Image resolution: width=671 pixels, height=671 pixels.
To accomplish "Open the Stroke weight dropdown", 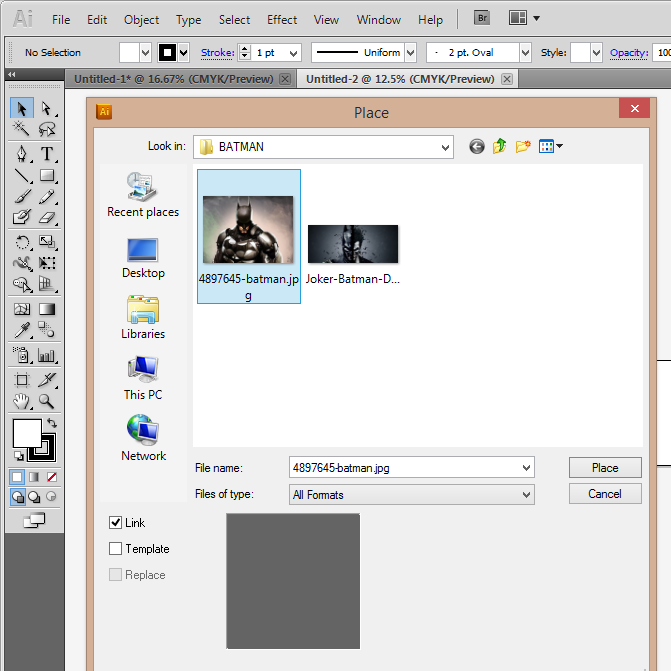I will point(293,53).
